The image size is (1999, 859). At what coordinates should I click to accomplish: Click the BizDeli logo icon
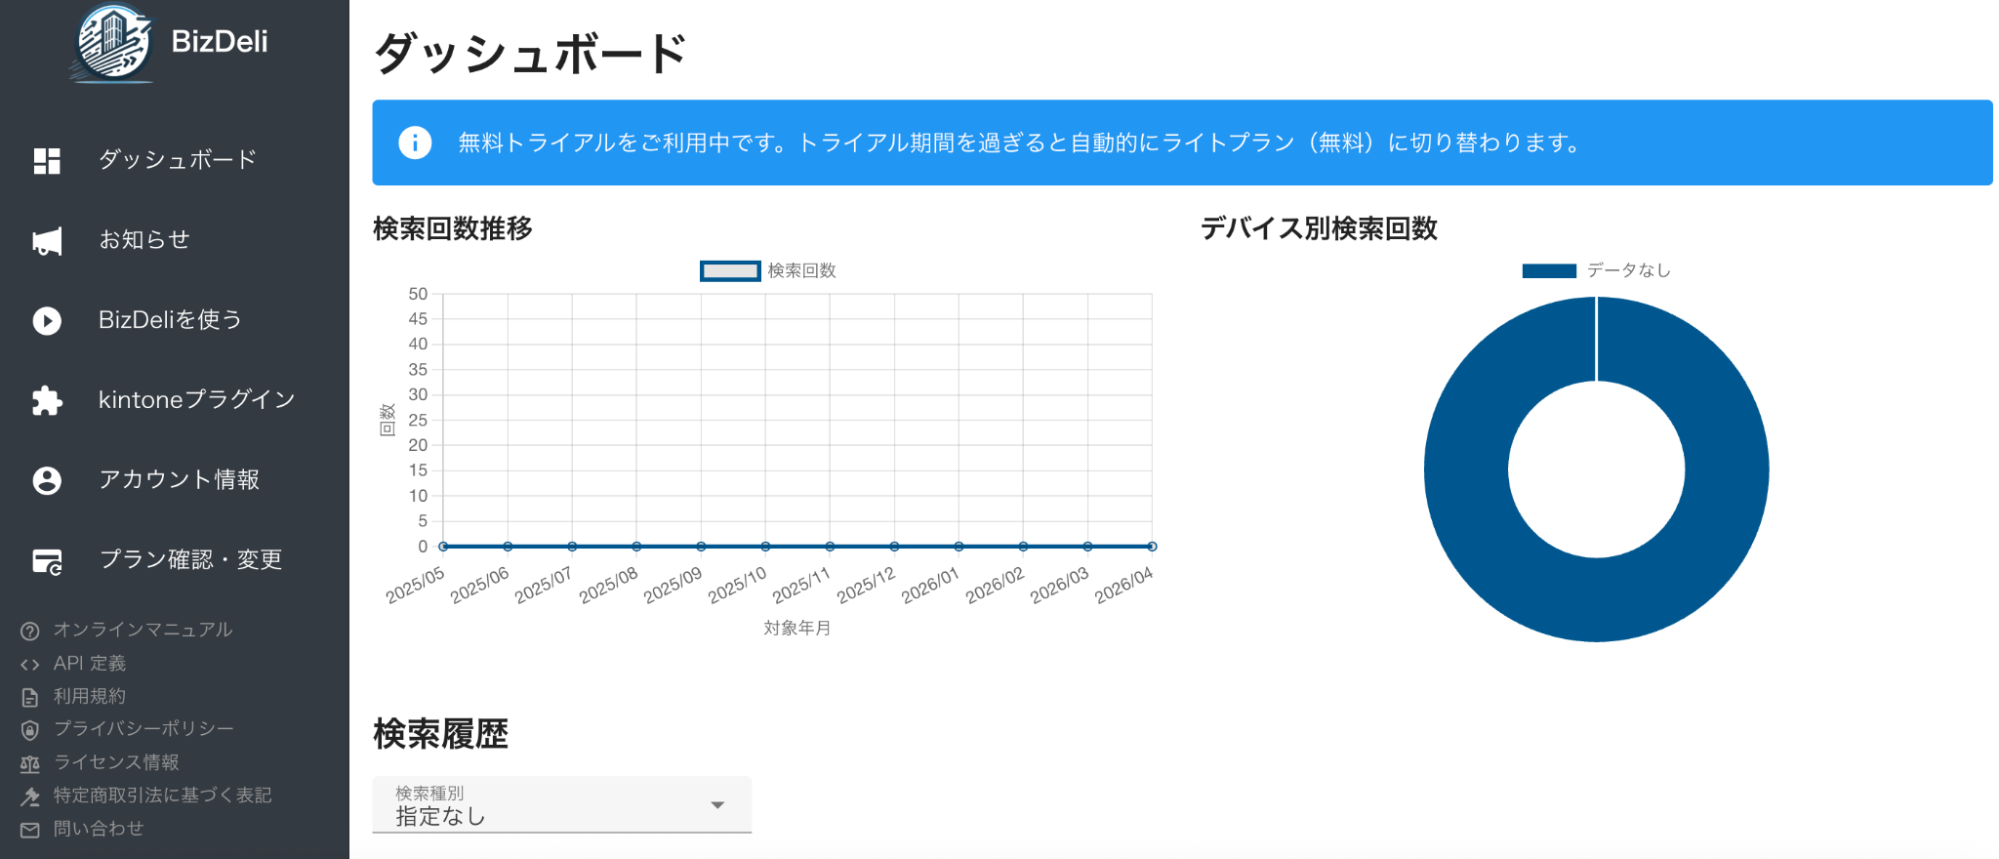(114, 42)
